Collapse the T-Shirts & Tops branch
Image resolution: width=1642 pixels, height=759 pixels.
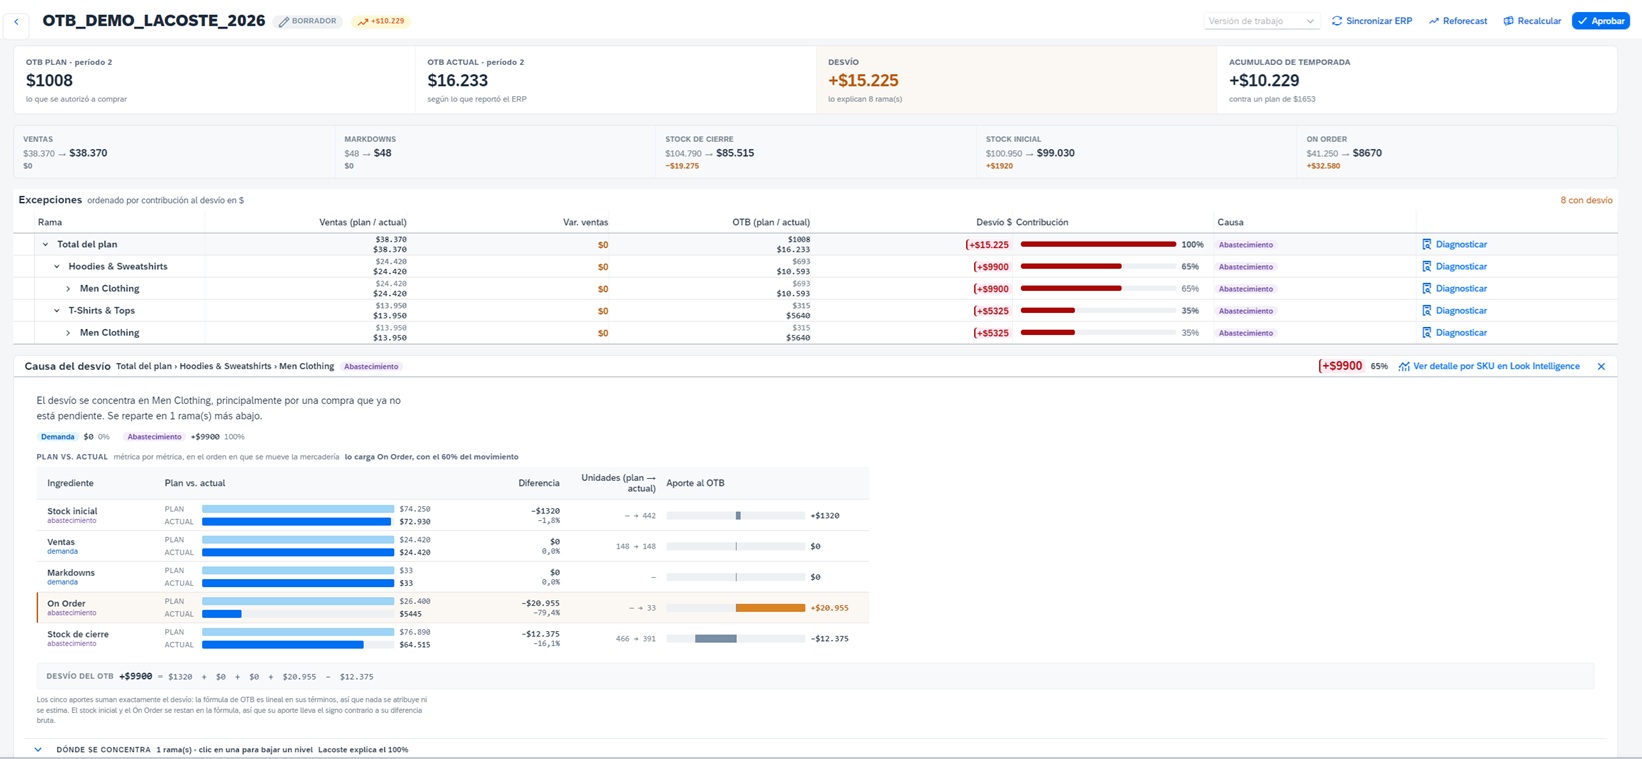[x=57, y=310]
